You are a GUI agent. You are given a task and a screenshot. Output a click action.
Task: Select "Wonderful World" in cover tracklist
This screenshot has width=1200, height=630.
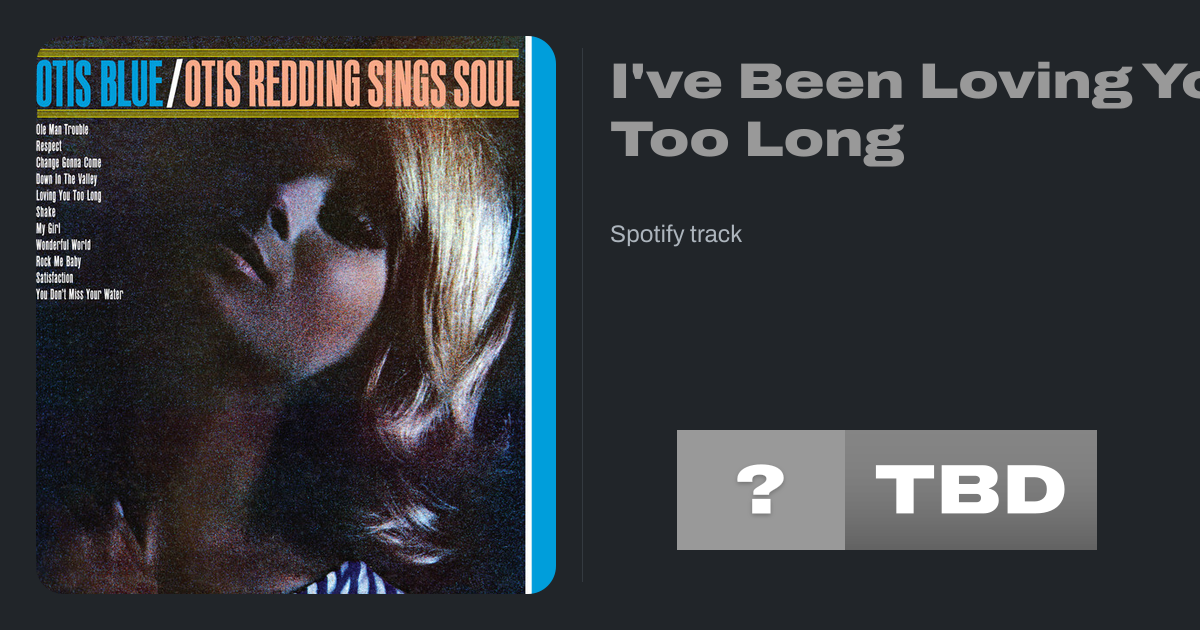click(x=63, y=245)
